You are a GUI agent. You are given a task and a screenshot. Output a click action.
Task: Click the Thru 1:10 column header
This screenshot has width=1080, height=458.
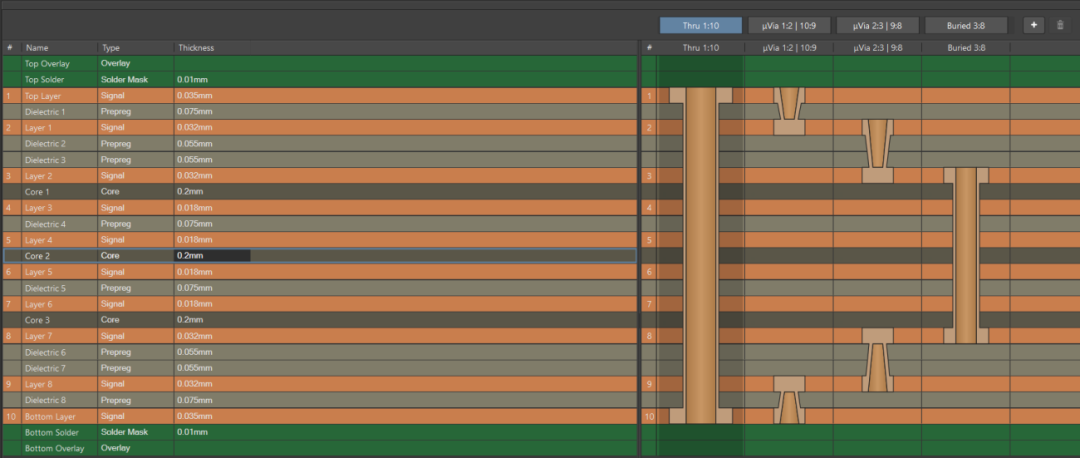700,48
